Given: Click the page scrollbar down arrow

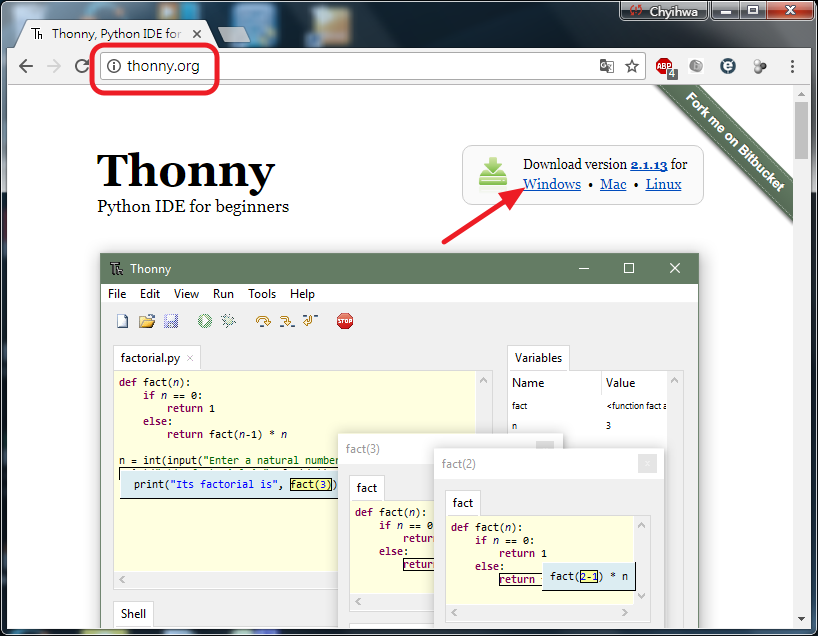Looking at the screenshot, I should (x=801, y=619).
